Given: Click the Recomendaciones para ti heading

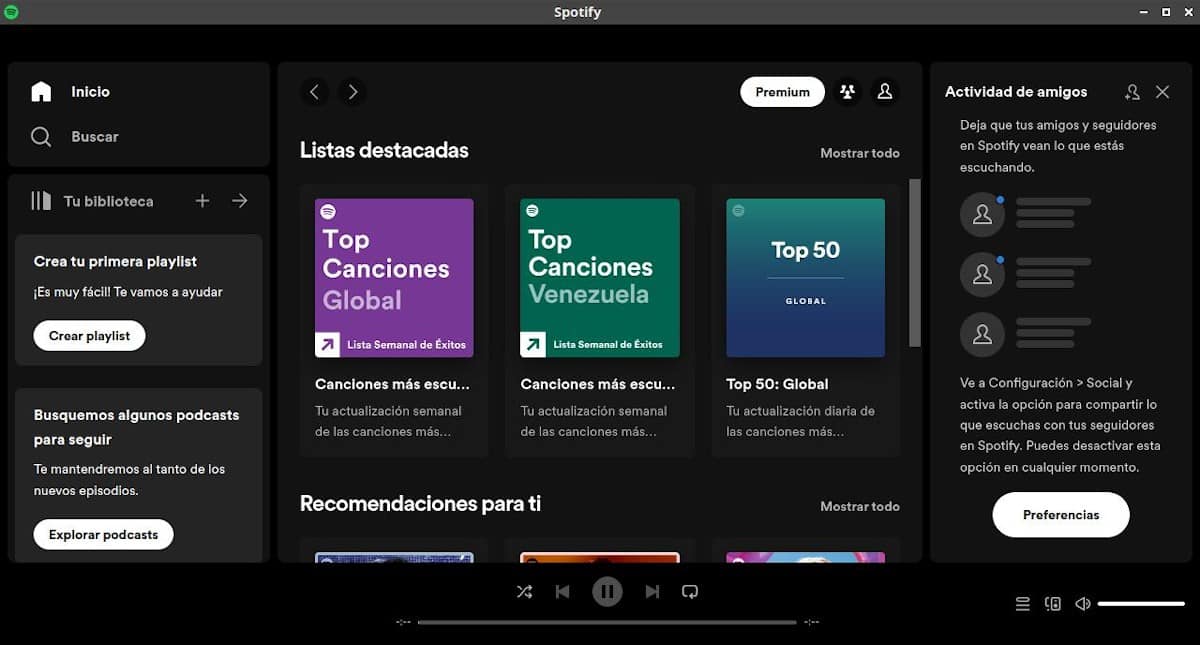Looking at the screenshot, I should [x=420, y=503].
